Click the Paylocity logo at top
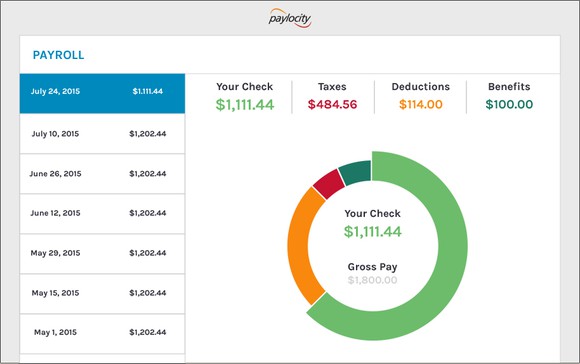The height and width of the screenshot is (364, 580). pos(290,18)
